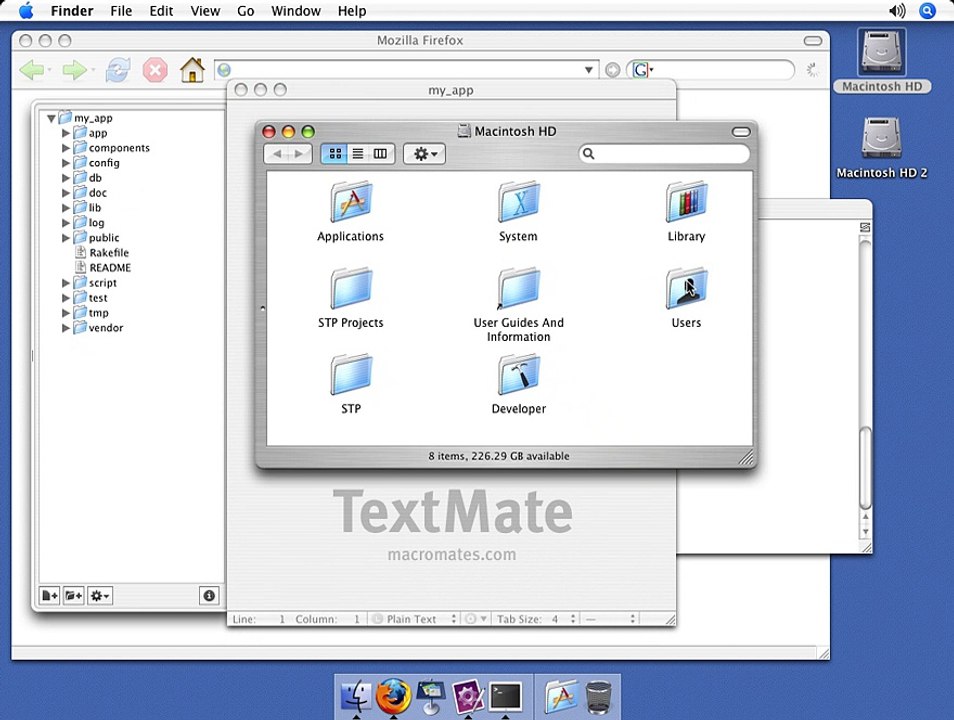Open the Finder menu

coord(72,10)
